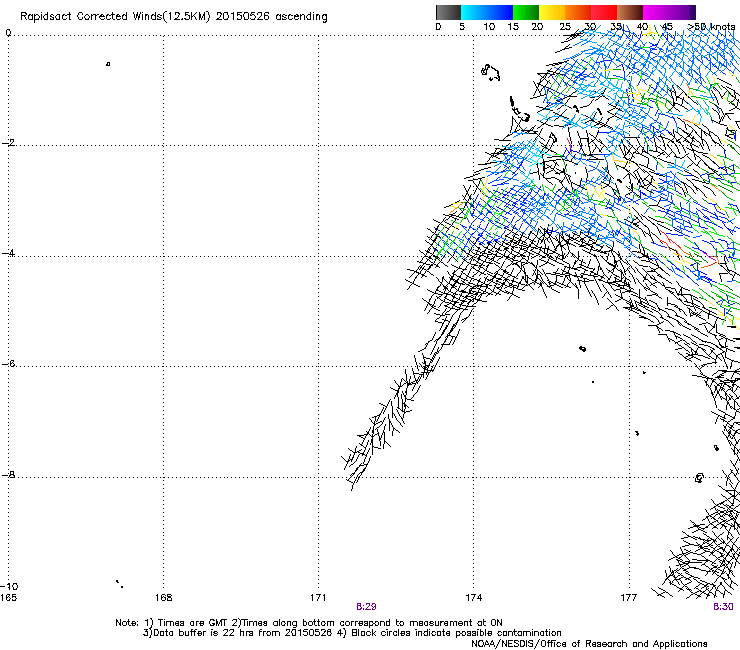Click the note 'Black circles indicate possible contamination'
Viewport: 740px width, 650px height.
pyautogui.click(x=456, y=633)
